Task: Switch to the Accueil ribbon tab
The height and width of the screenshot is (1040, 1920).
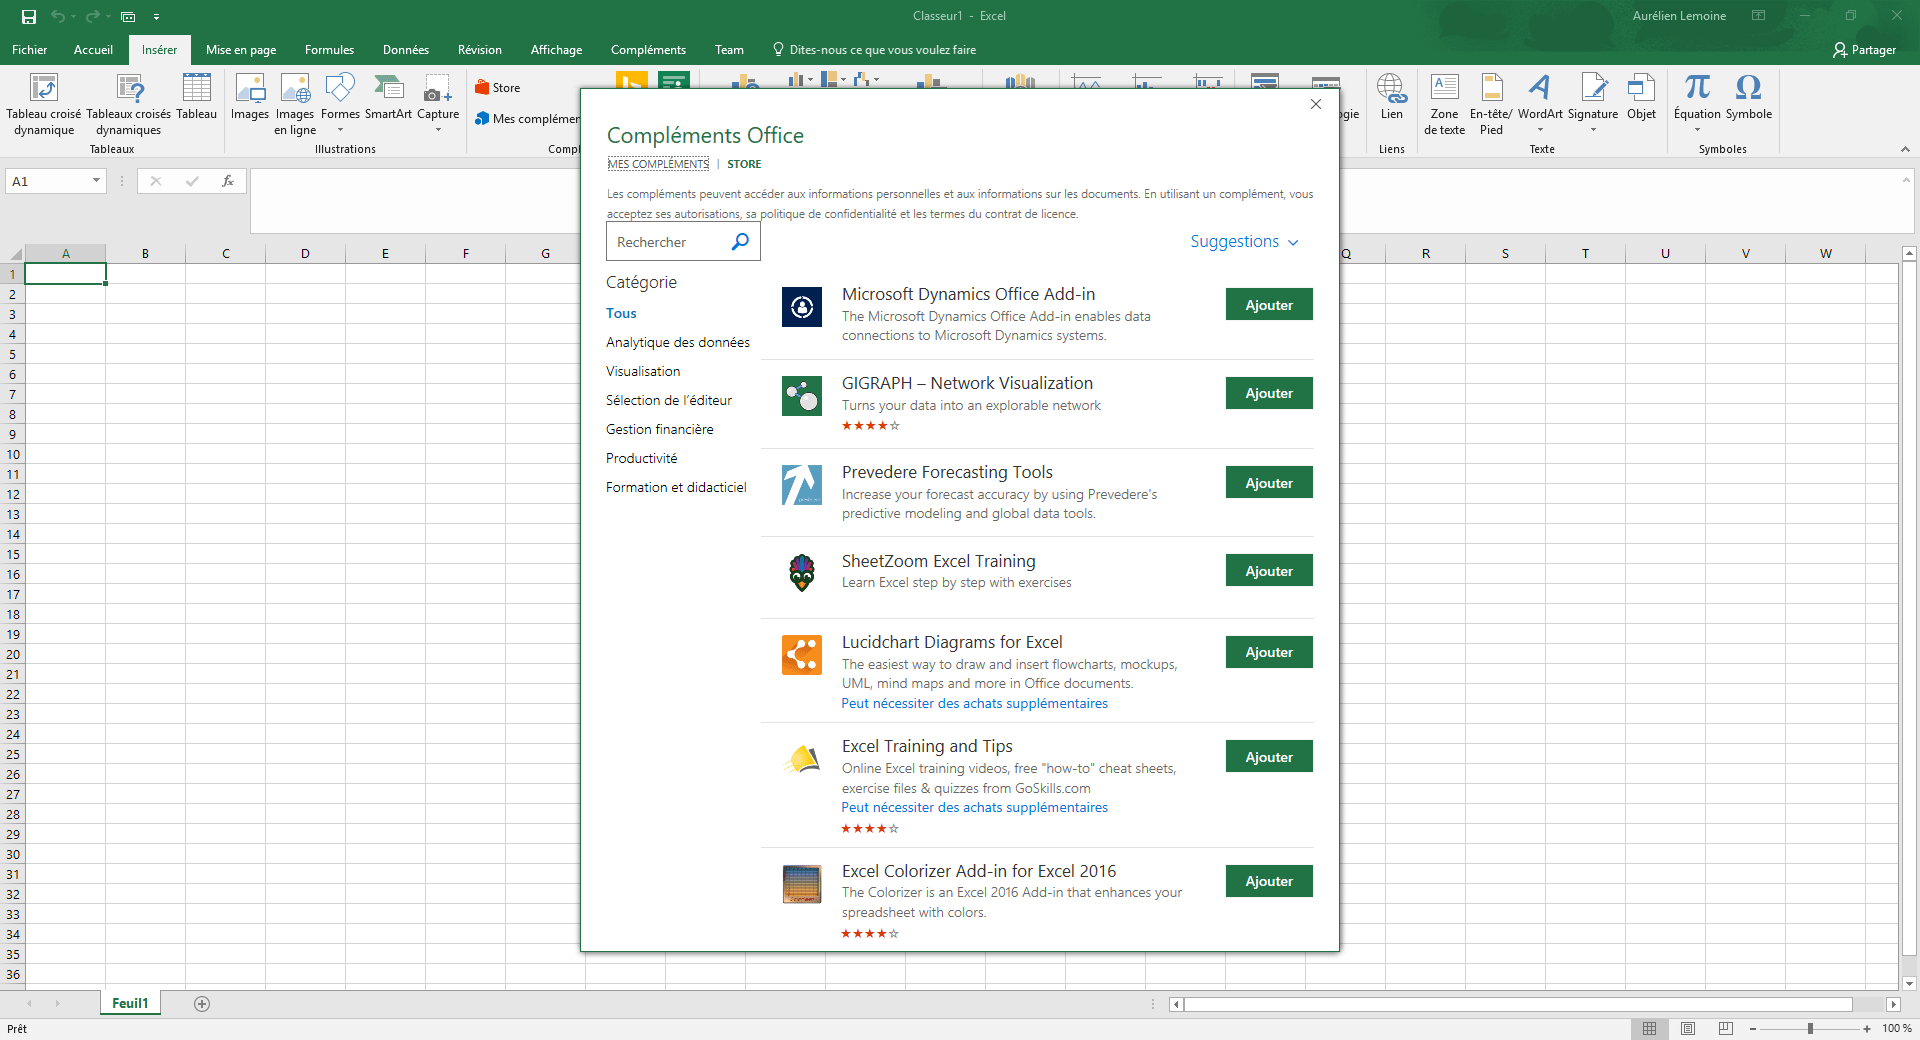Action: (93, 50)
